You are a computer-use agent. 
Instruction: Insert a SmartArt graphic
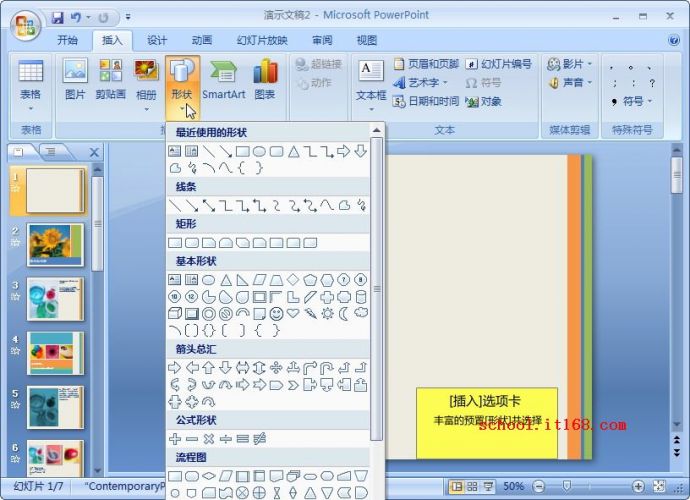[x=224, y=79]
